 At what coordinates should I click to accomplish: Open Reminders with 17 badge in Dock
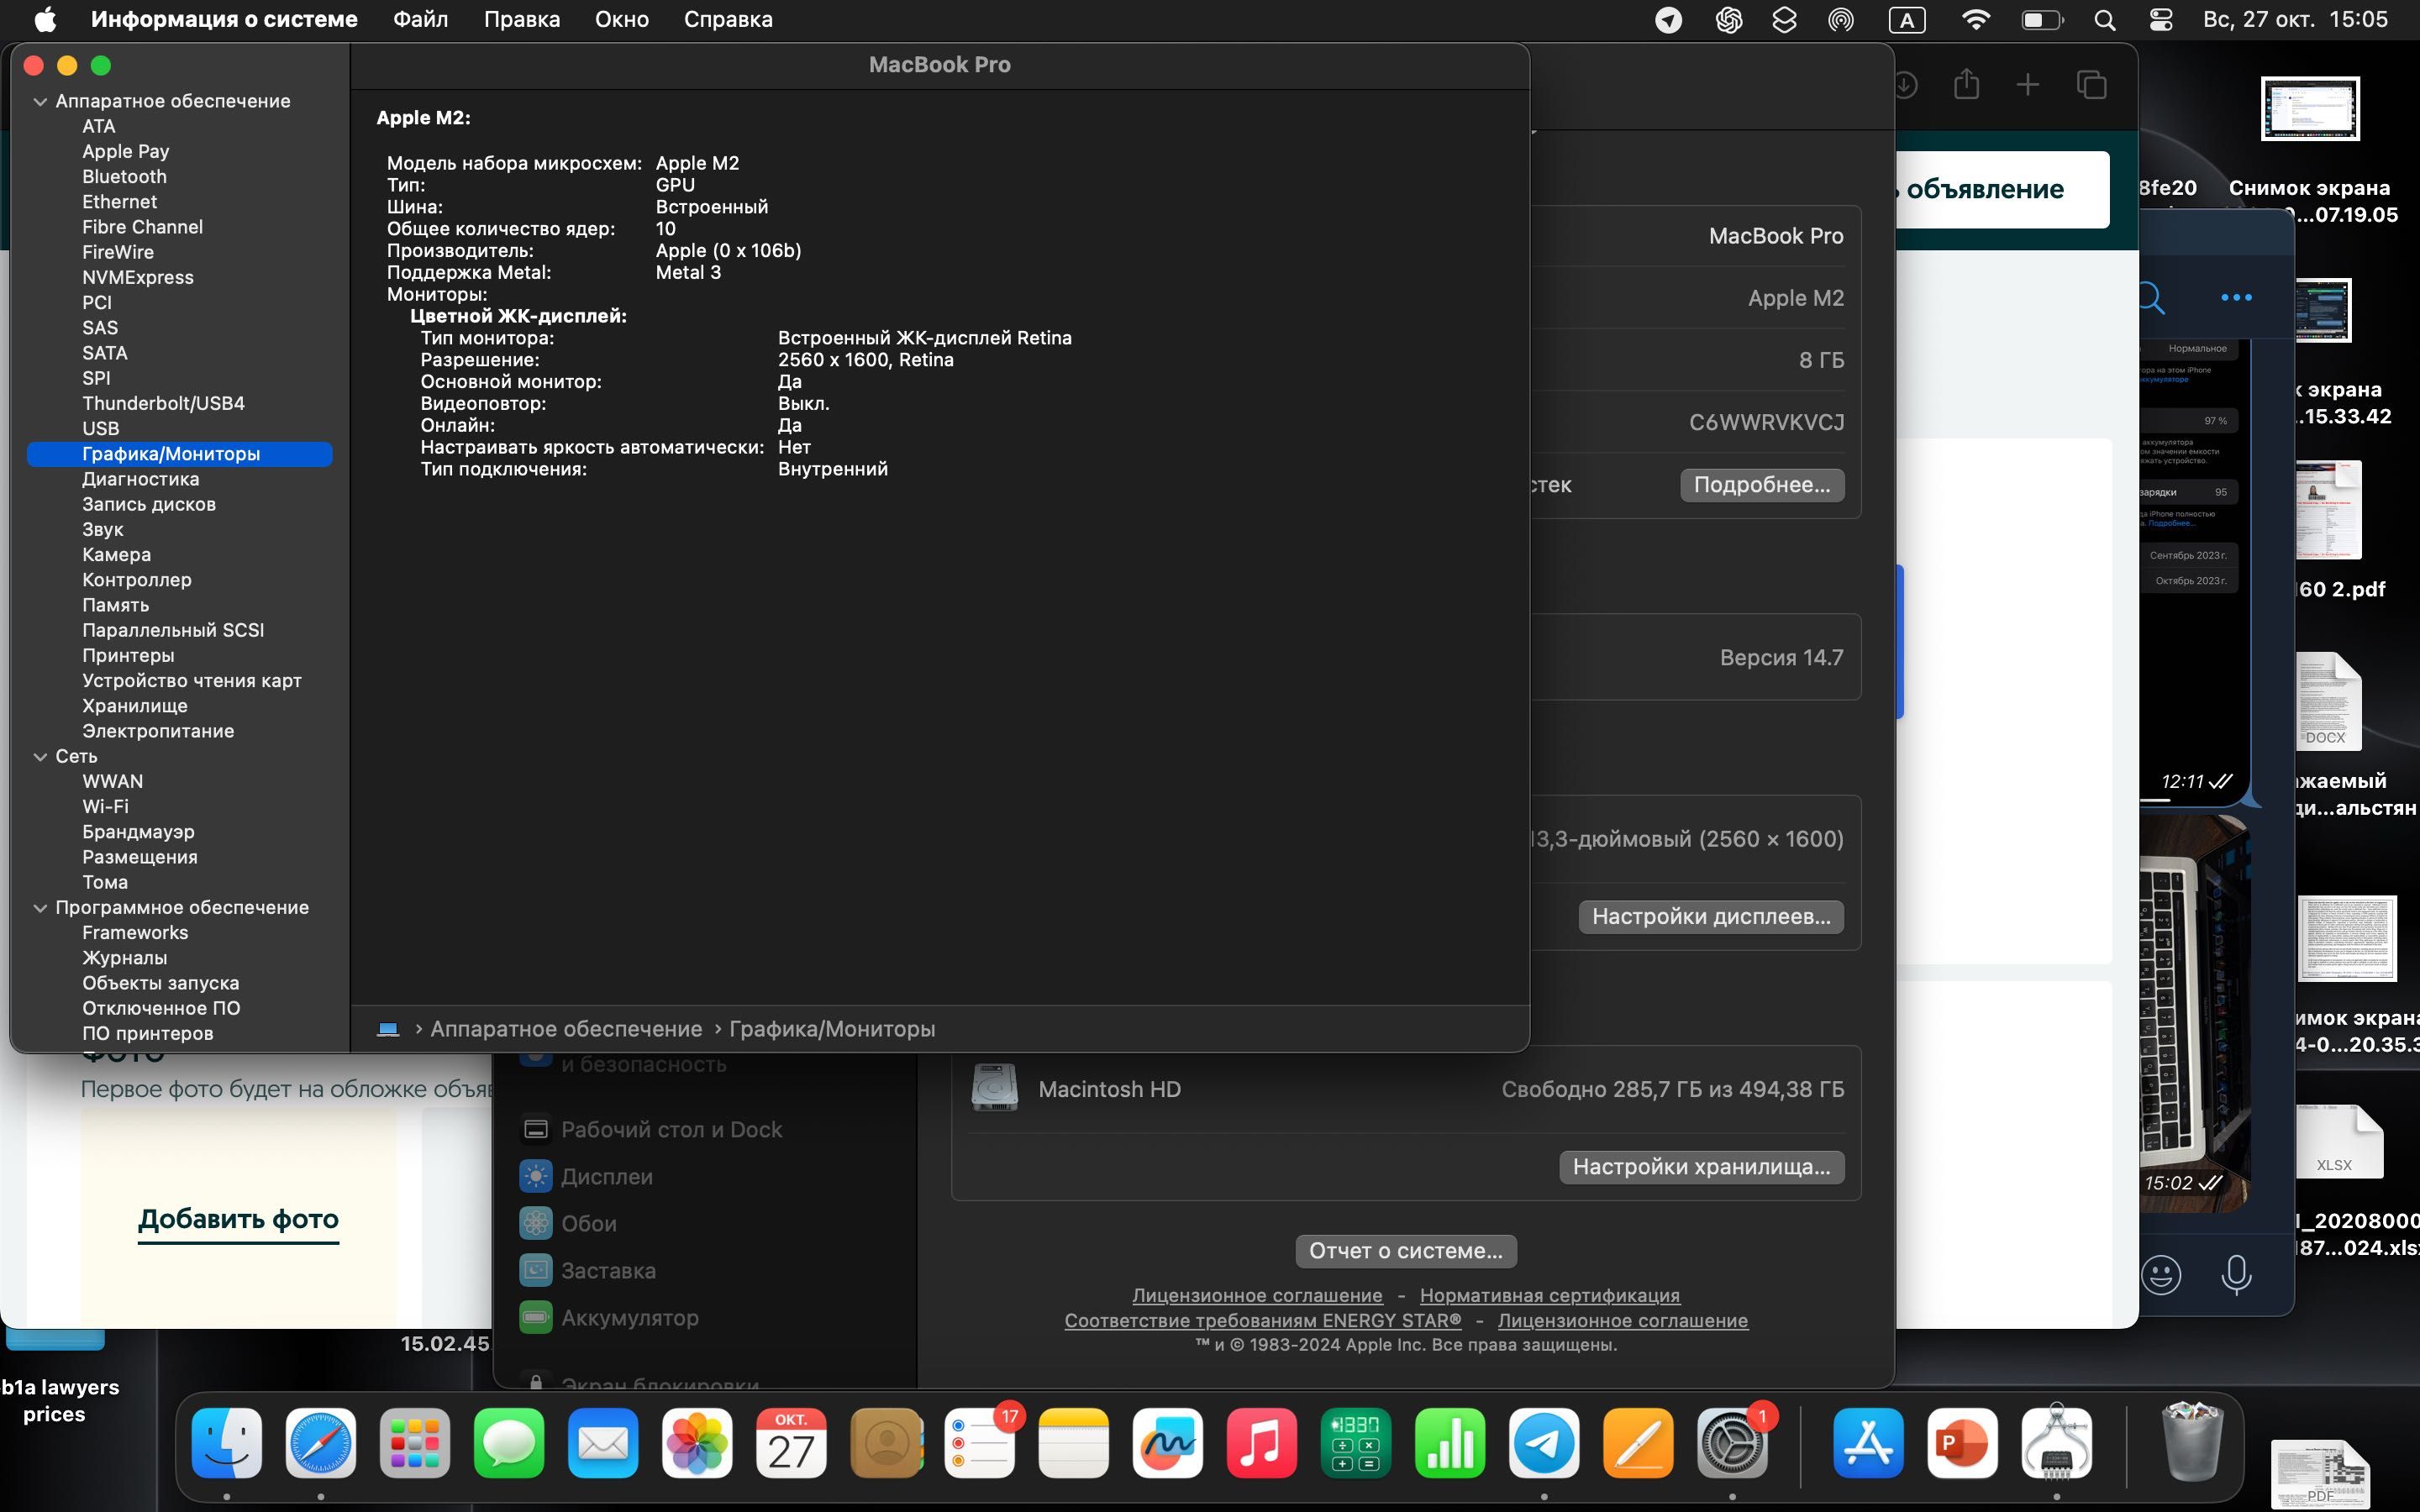click(x=980, y=1443)
